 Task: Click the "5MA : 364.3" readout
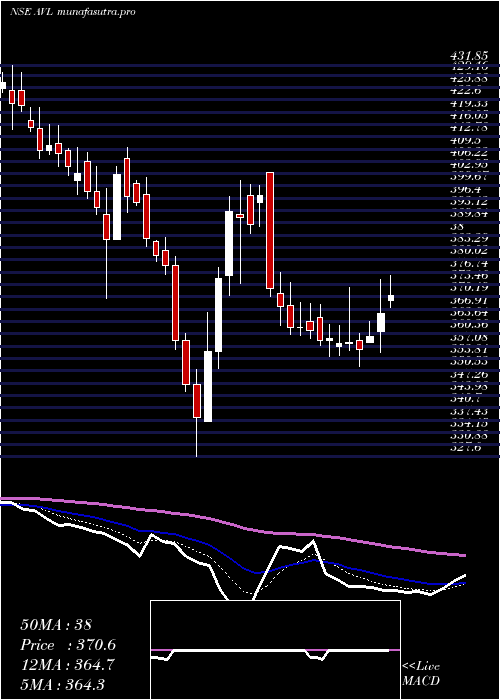62,684
